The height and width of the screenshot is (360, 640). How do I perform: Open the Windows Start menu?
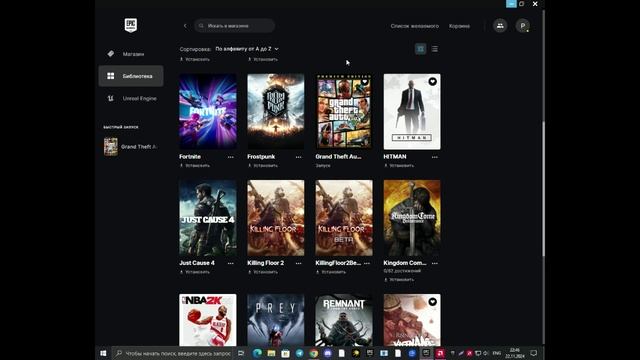pyautogui.click(x=103, y=353)
